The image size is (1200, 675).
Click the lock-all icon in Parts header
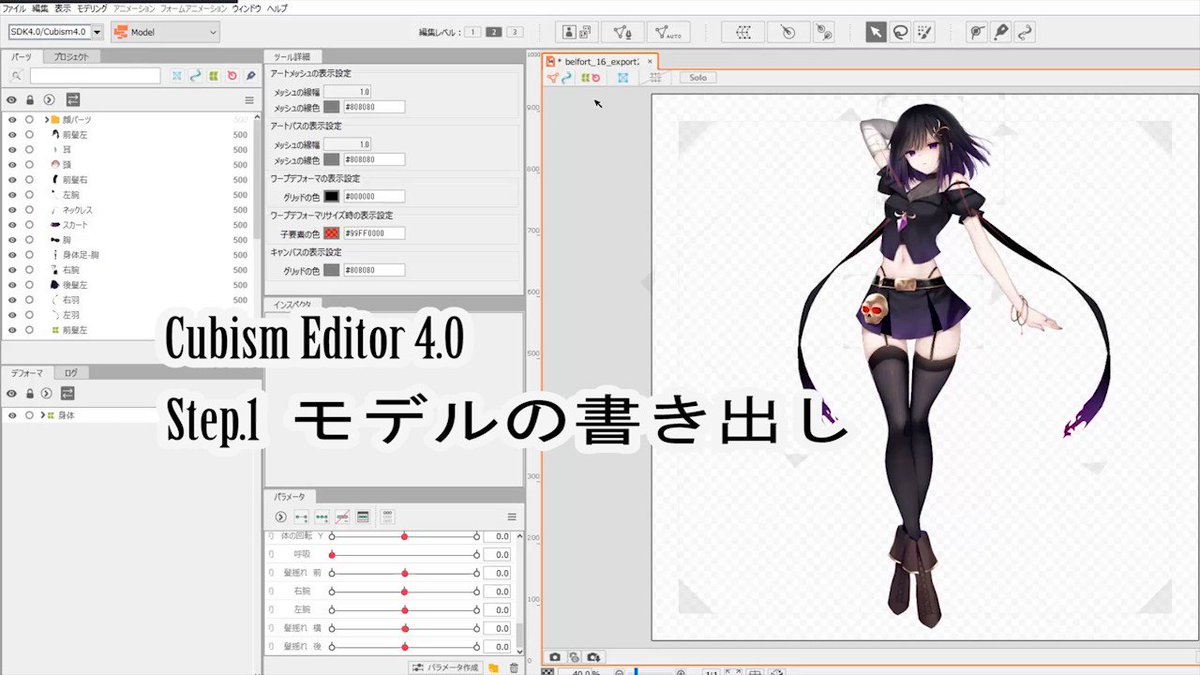coord(30,100)
